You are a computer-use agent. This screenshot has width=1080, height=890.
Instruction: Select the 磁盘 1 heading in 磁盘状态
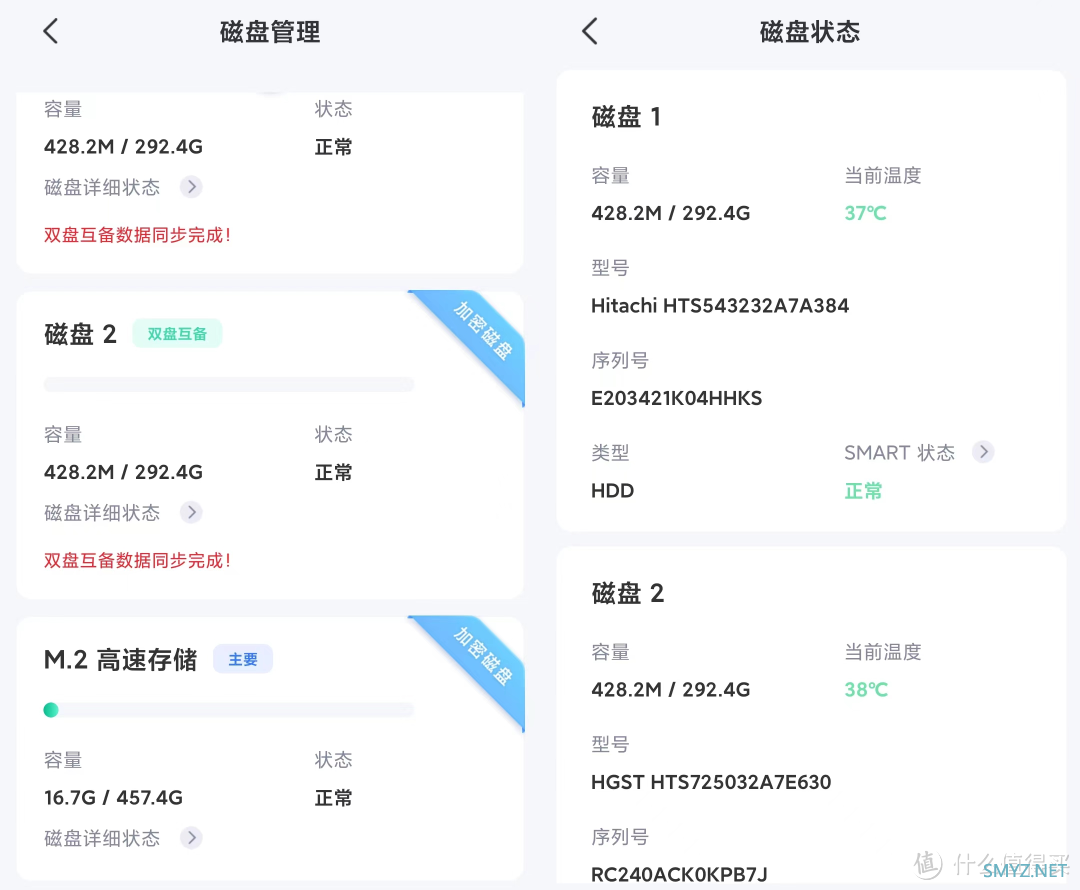[x=626, y=116]
